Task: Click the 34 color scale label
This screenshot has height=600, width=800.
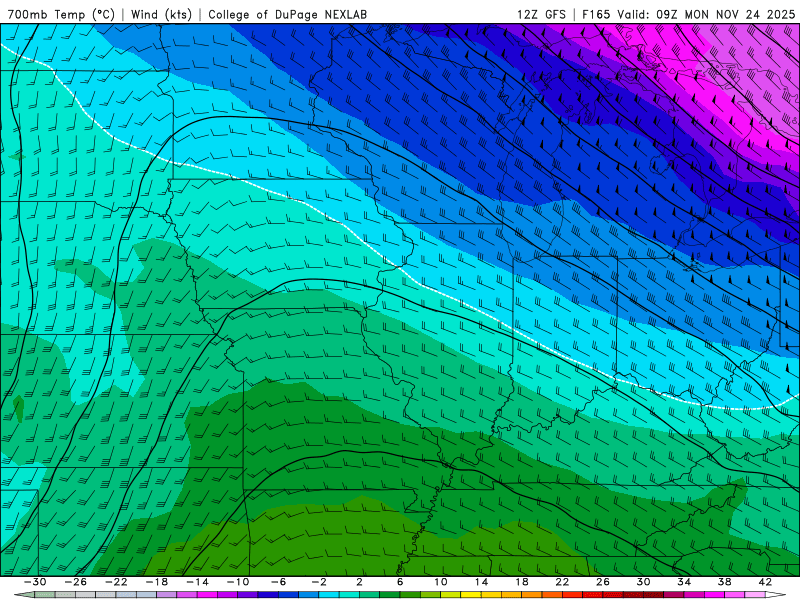Action: point(684,582)
